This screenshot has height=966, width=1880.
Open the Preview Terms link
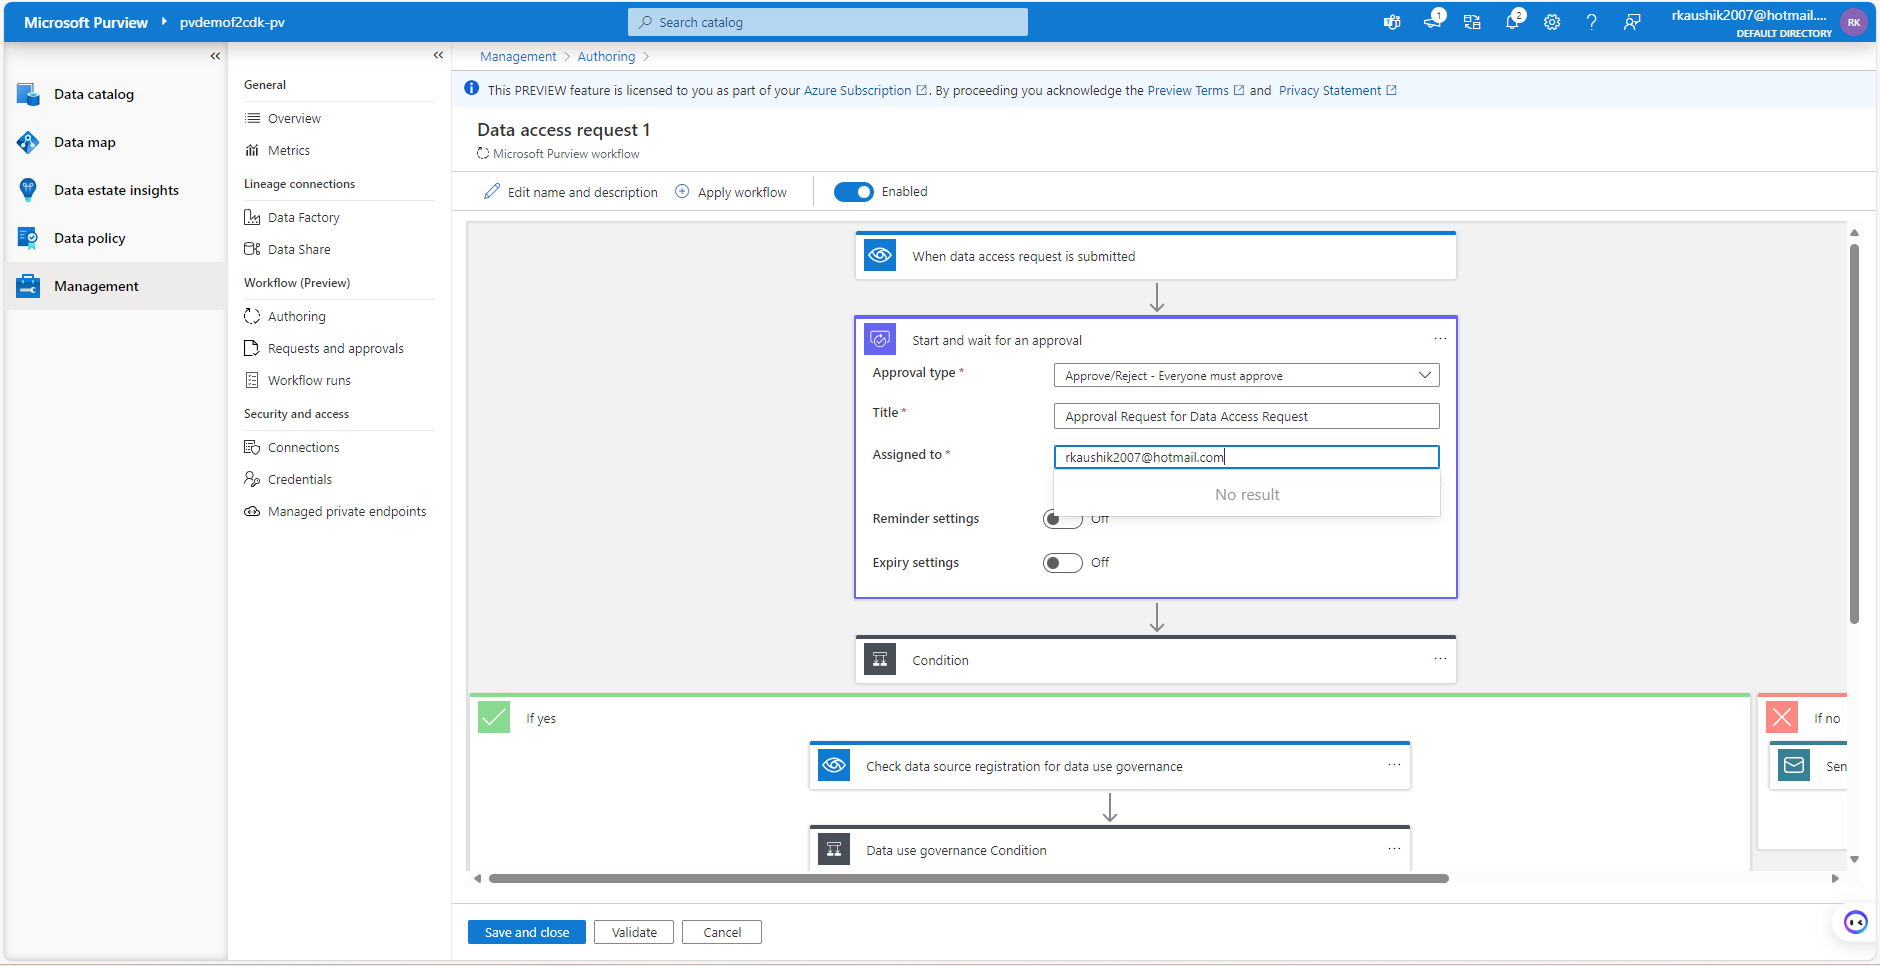coord(1196,90)
